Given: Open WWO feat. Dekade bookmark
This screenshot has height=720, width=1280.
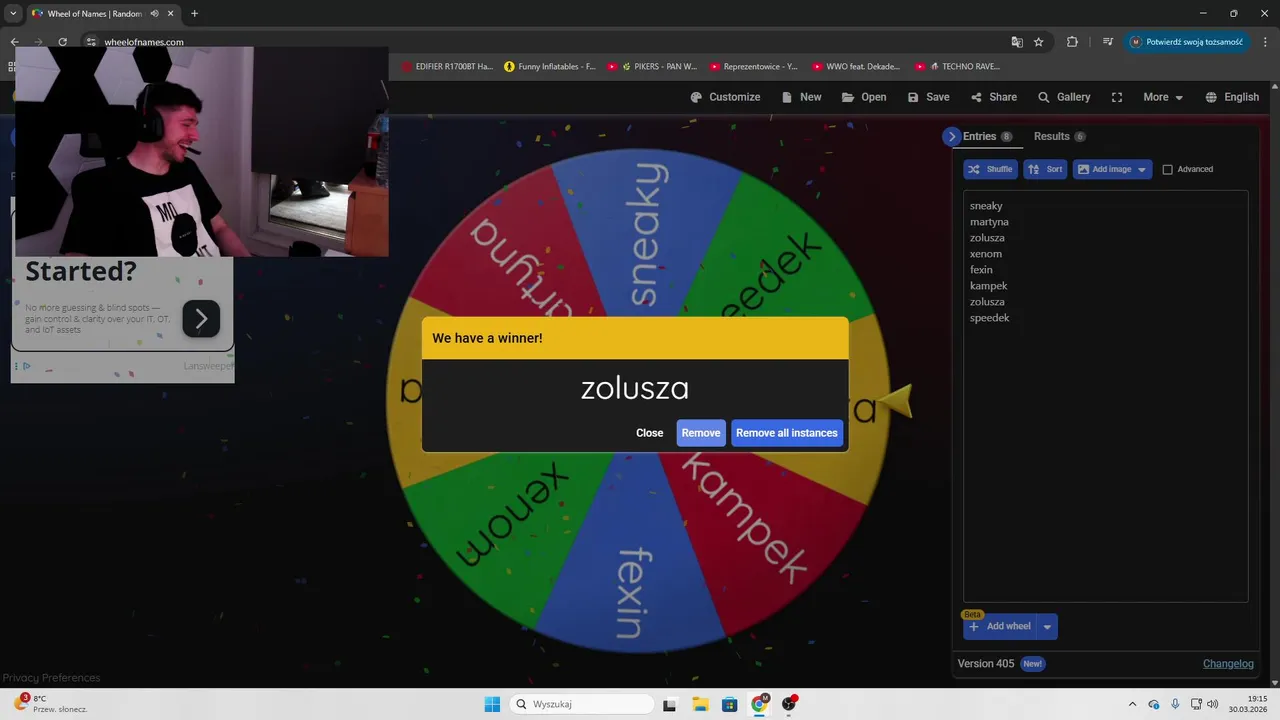Looking at the screenshot, I should click(856, 67).
